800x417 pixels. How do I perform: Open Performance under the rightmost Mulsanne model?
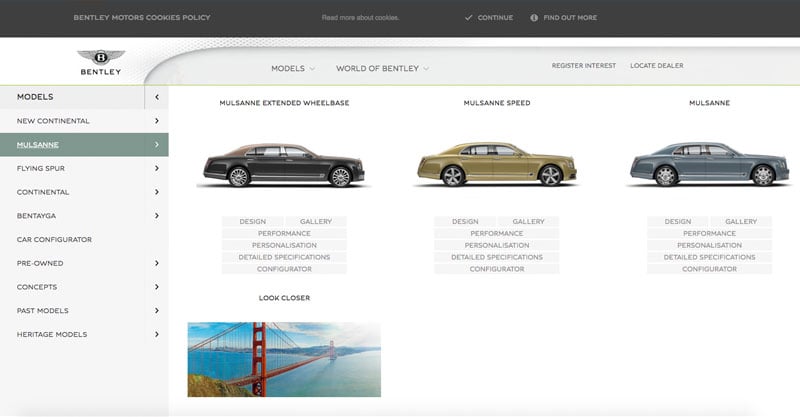pyautogui.click(x=710, y=233)
